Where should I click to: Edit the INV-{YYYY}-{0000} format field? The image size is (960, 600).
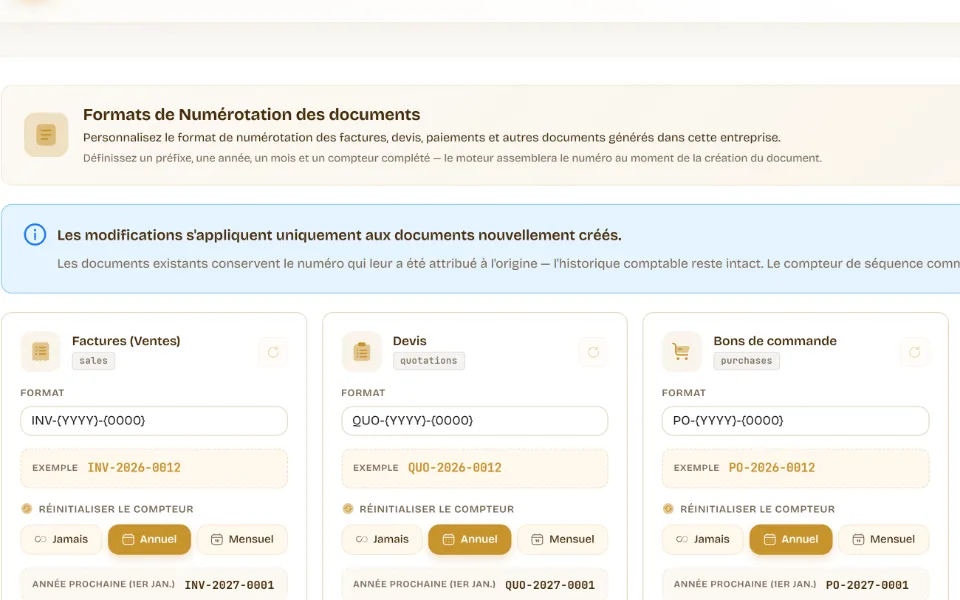click(154, 421)
